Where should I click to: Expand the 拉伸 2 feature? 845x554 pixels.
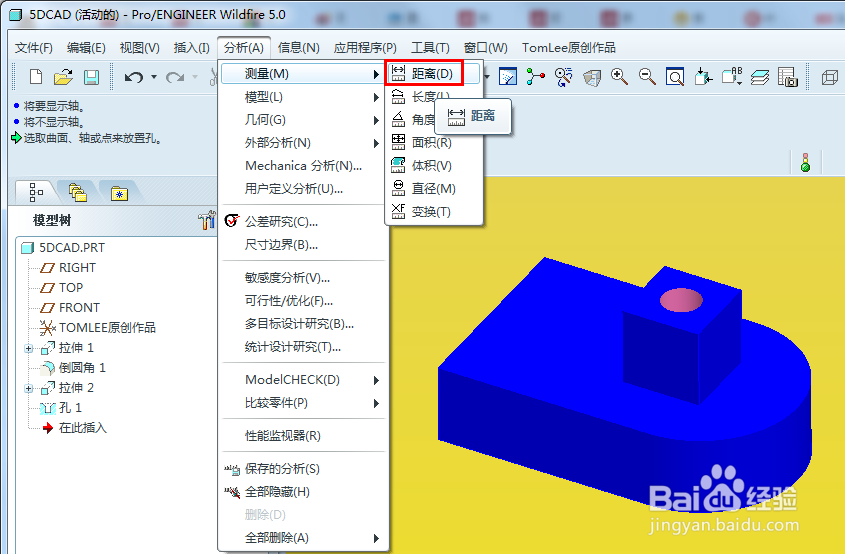click(x=28, y=389)
